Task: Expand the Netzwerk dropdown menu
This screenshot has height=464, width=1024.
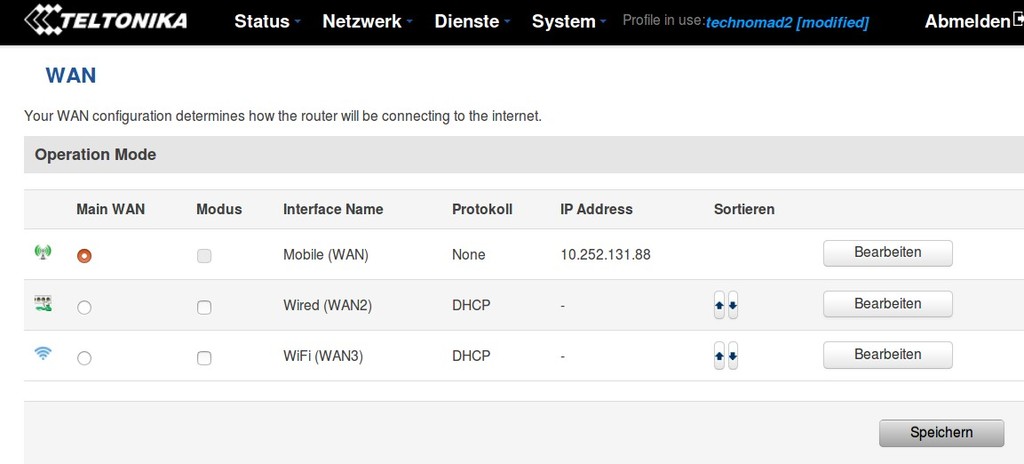Action: pyautogui.click(x=368, y=21)
